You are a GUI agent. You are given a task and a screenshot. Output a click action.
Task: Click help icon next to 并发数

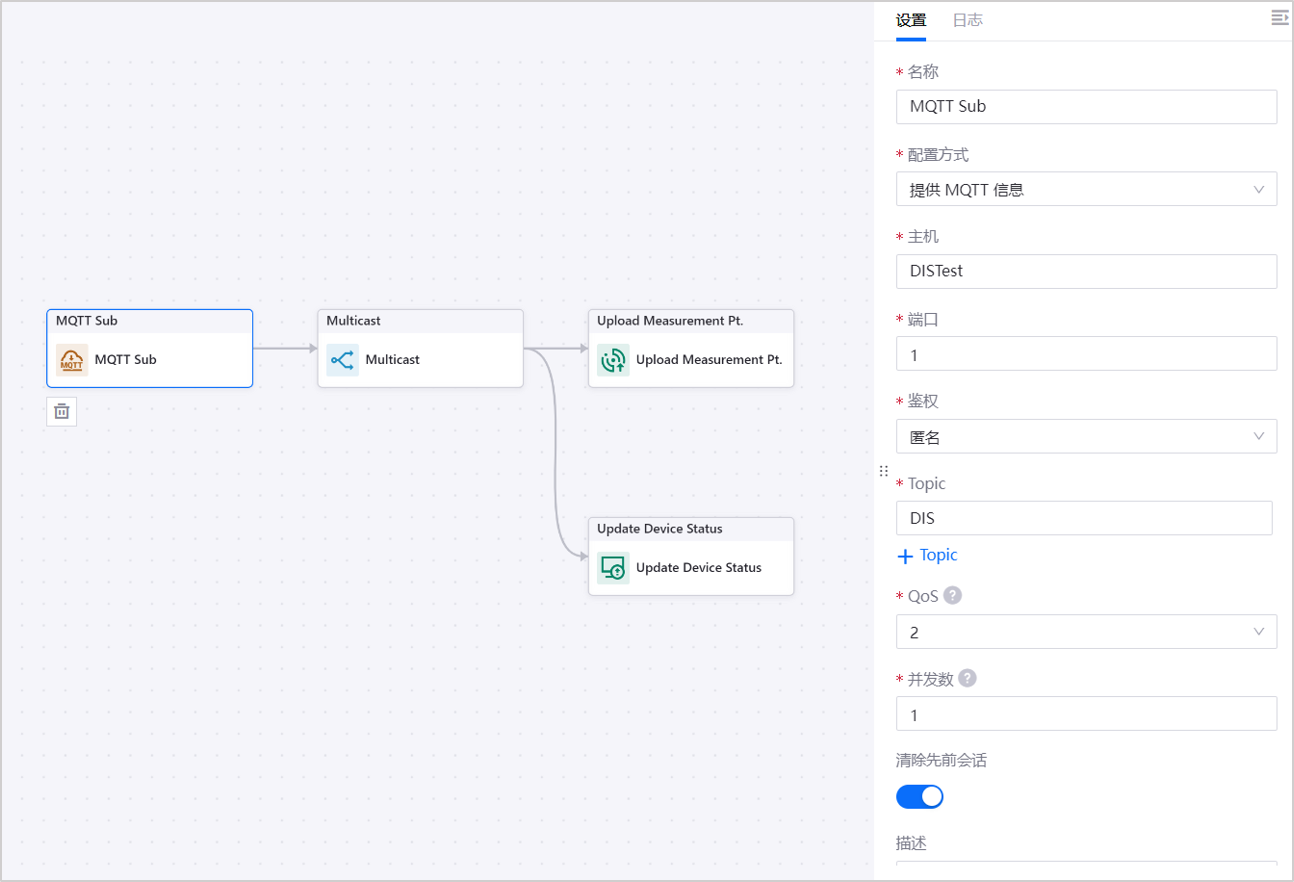(967, 678)
